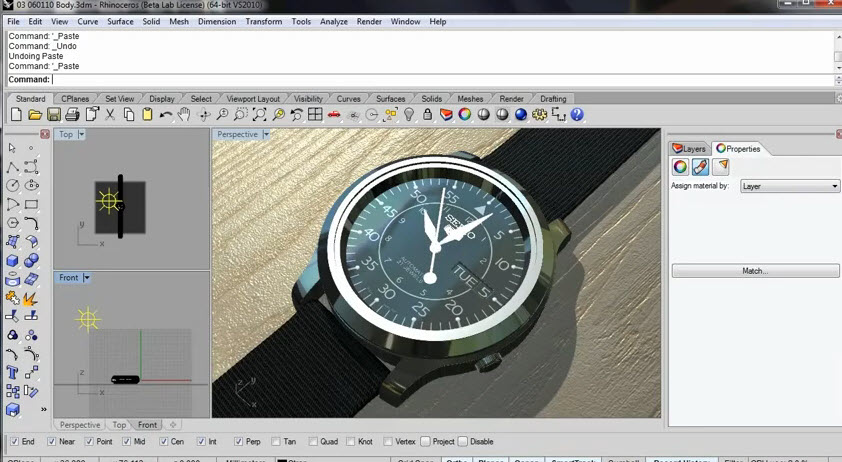The image size is (842, 462).
Task: Switch to the Viewport Layout toolbar tab
Action: (x=253, y=99)
